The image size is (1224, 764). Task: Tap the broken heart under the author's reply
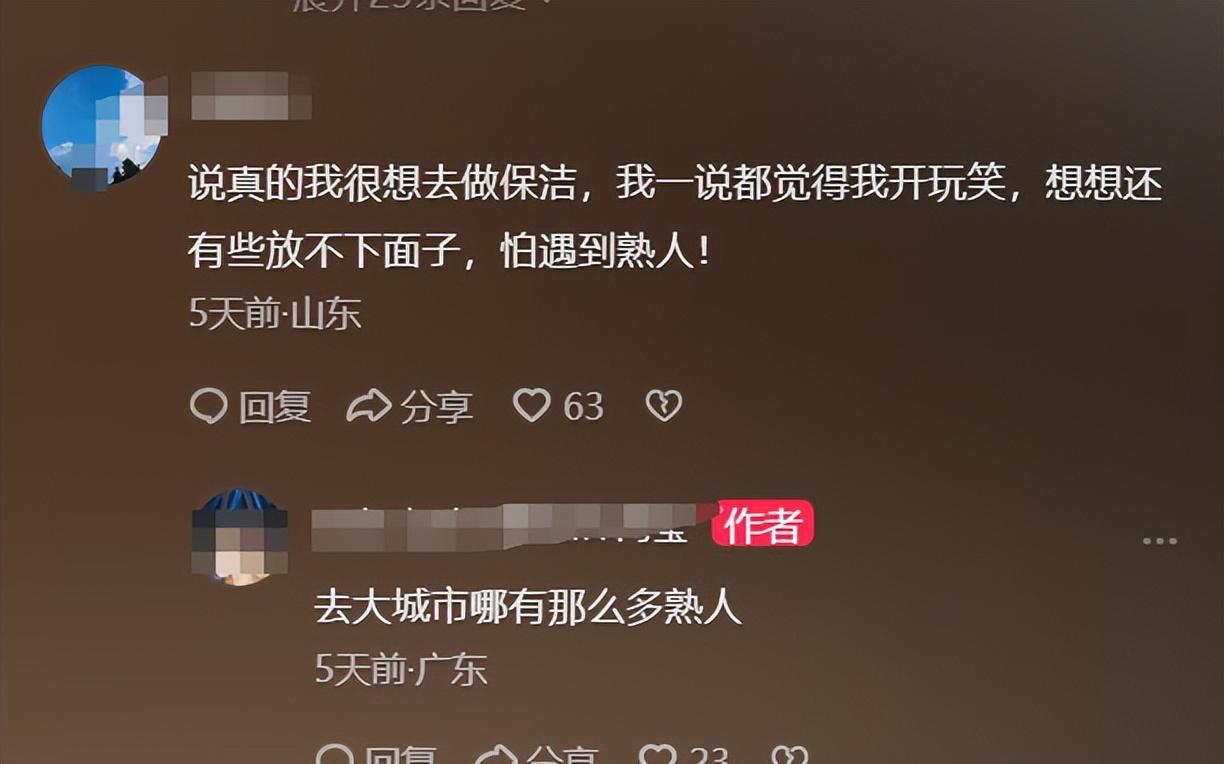[790, 755]
